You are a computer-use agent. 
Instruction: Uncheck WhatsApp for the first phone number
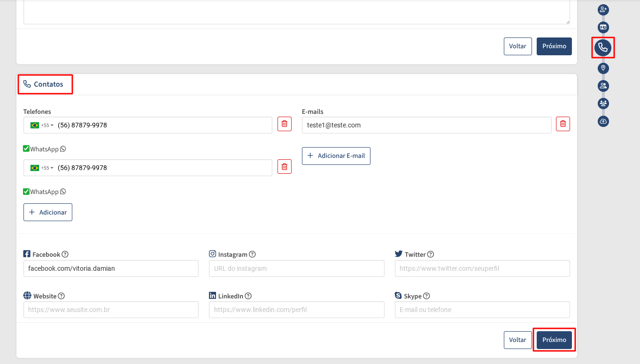pyautogui.click(x=26, y=149)
